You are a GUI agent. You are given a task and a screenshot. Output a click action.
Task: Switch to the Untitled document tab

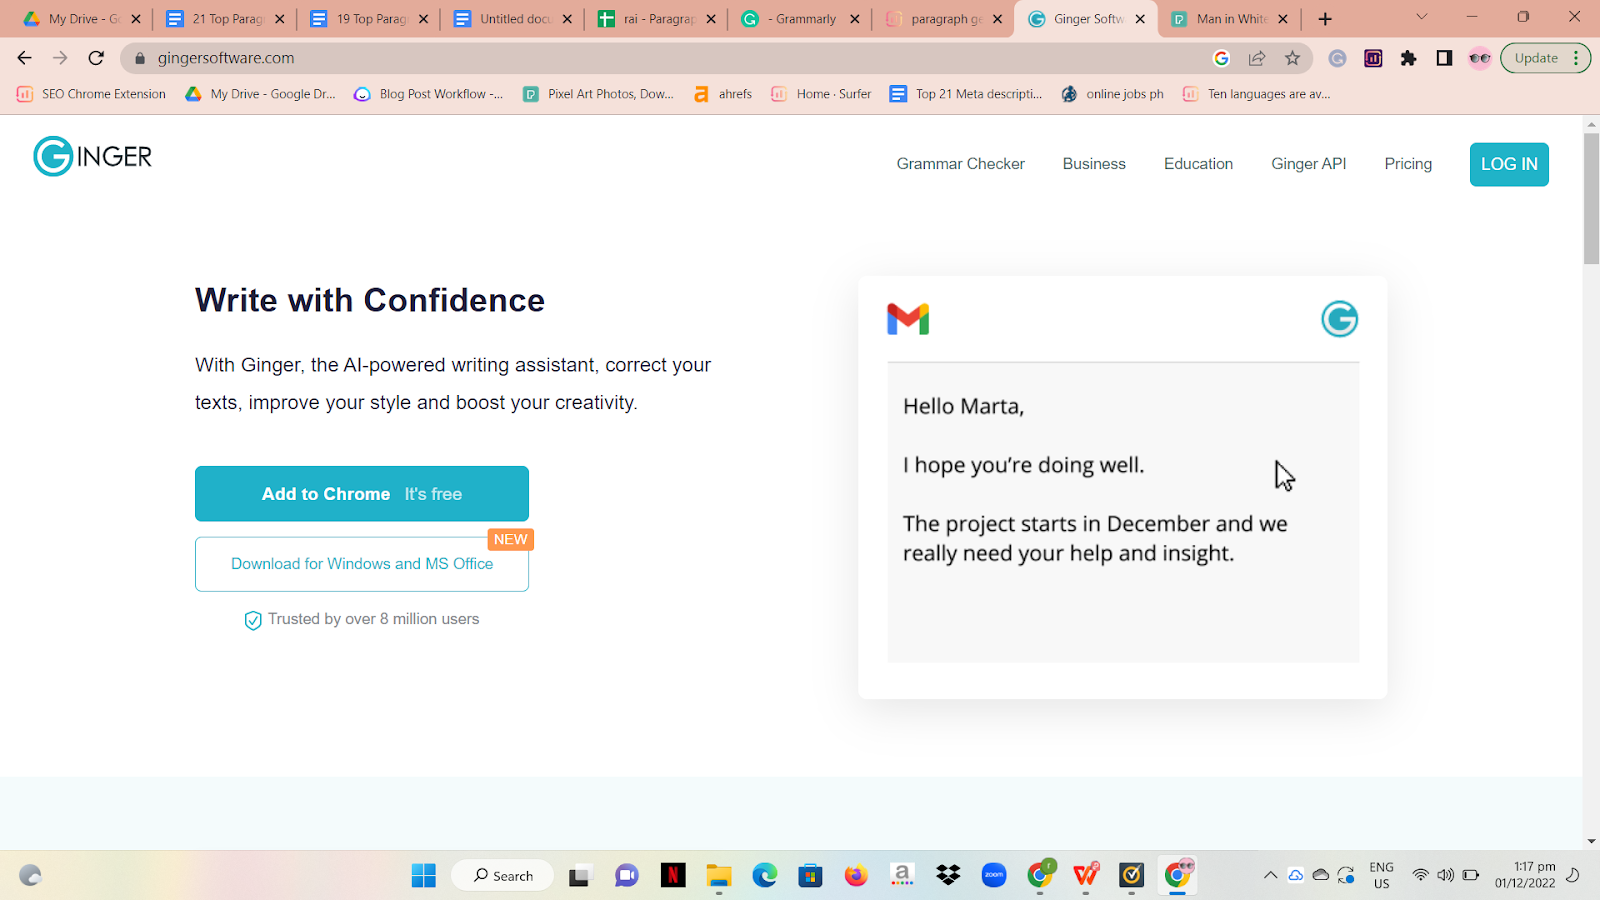pyautogui.click(x=513, y=19)
